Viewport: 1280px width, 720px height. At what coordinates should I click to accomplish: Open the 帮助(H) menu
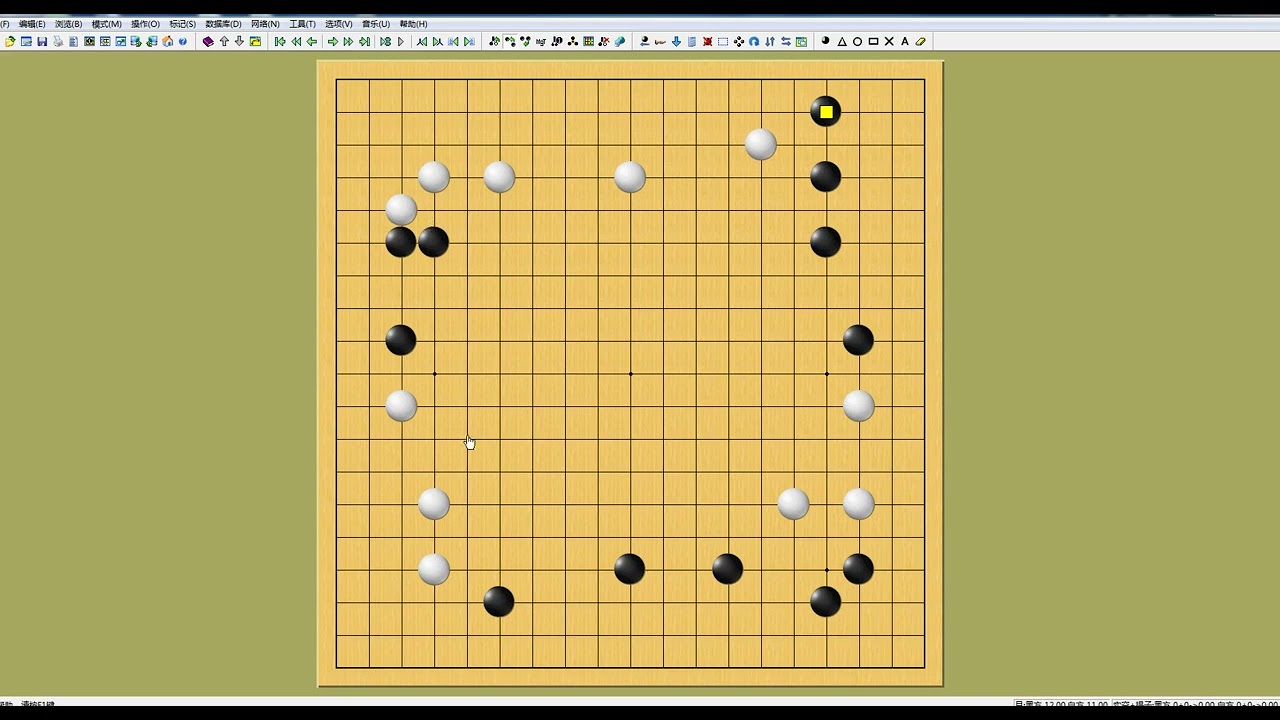point(413,24)
